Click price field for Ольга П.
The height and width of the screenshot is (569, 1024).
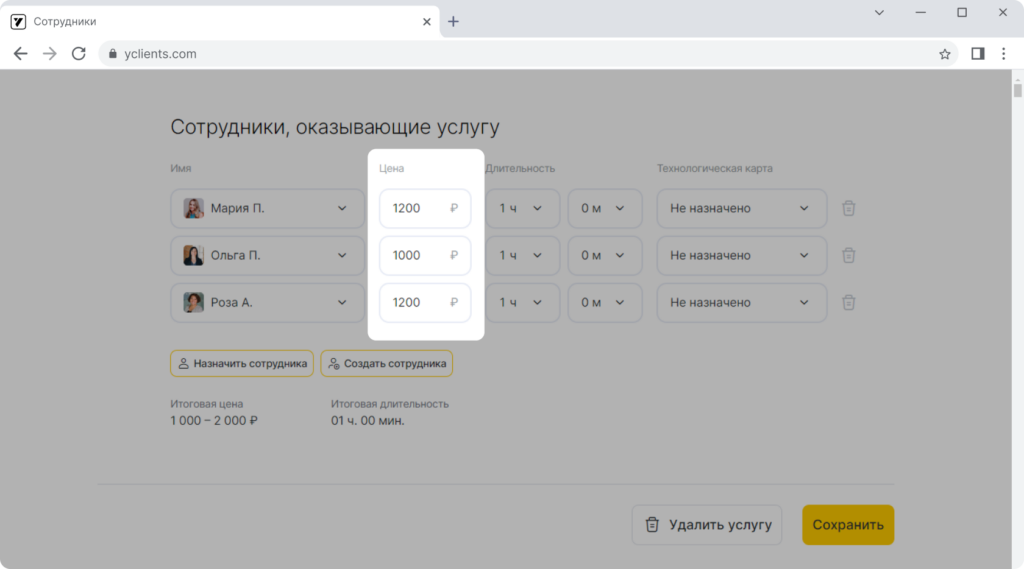click(425, 255)
